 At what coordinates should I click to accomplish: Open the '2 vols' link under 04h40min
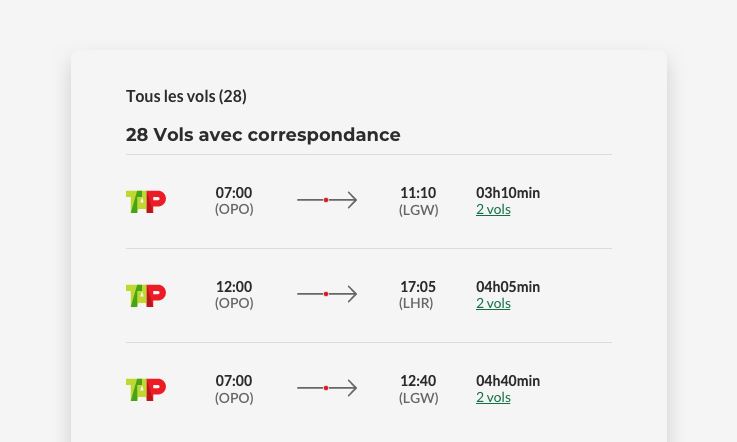(493, 398)
